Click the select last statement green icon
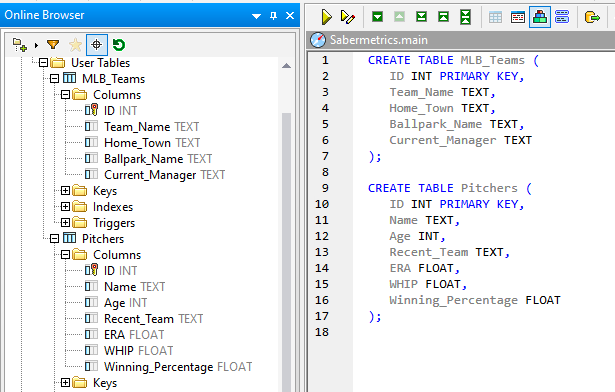615x392 pixels. pos(421,17)
